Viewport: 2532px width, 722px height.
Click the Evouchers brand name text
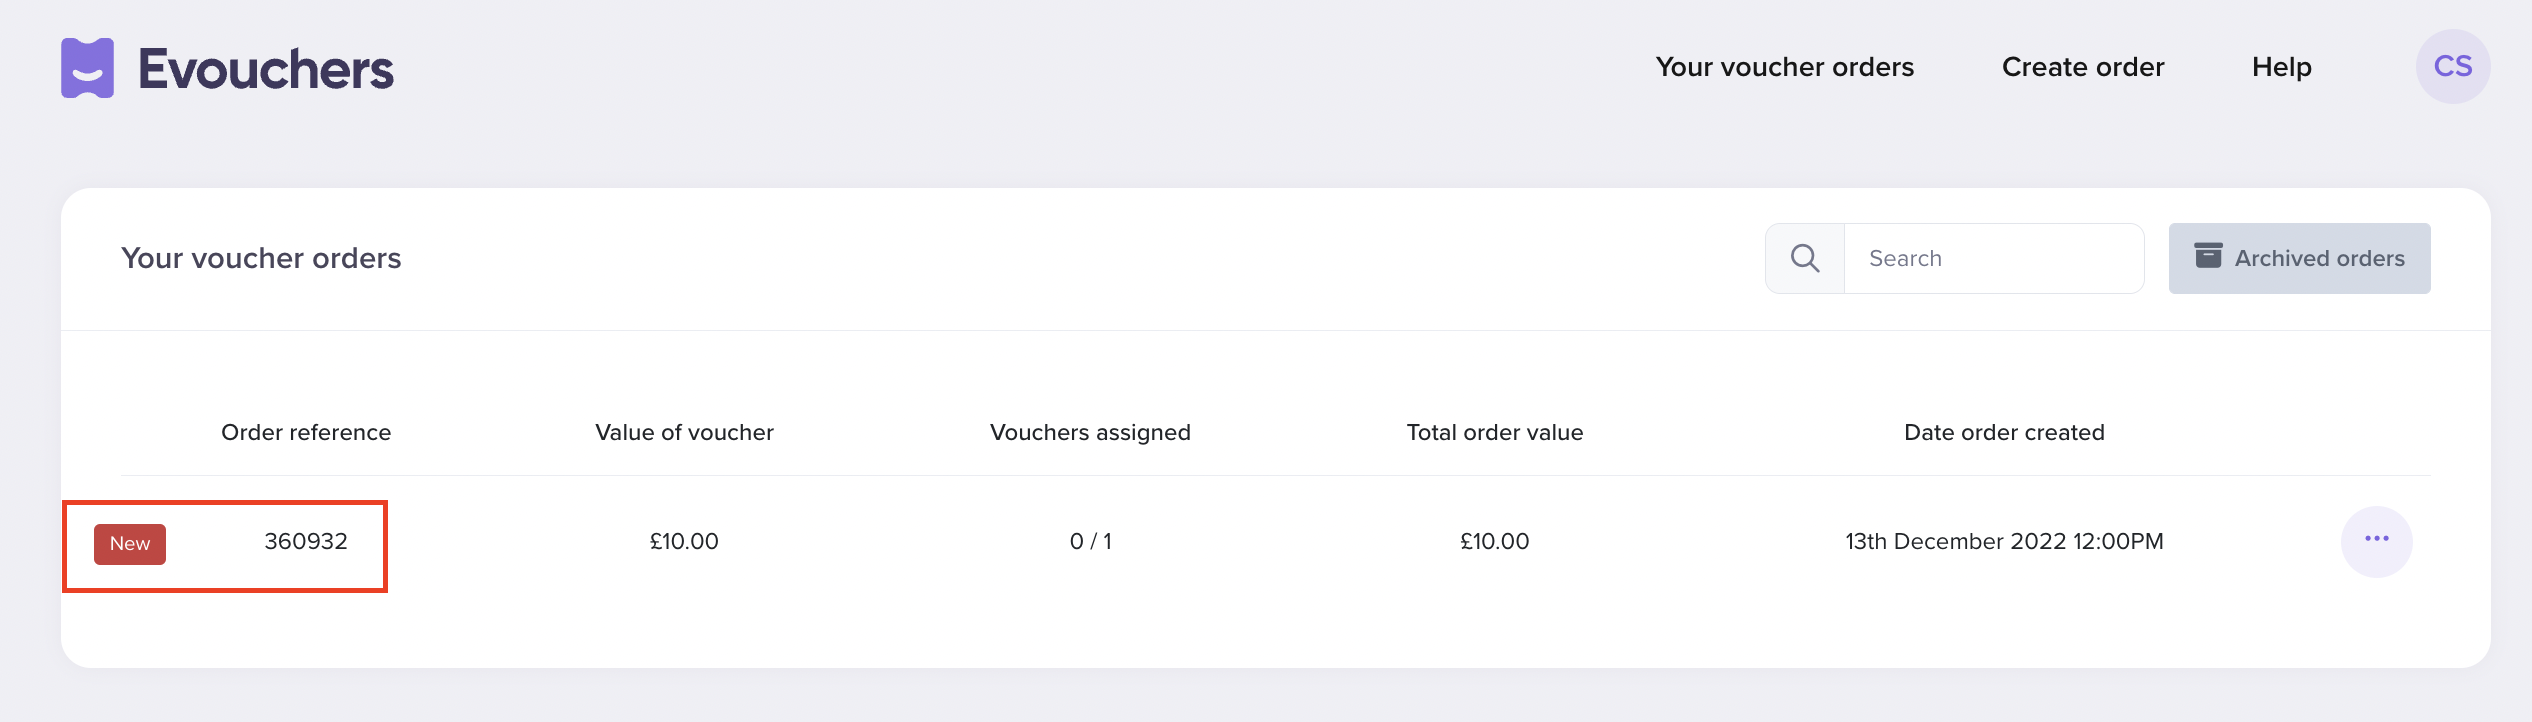tap(266, 69)
